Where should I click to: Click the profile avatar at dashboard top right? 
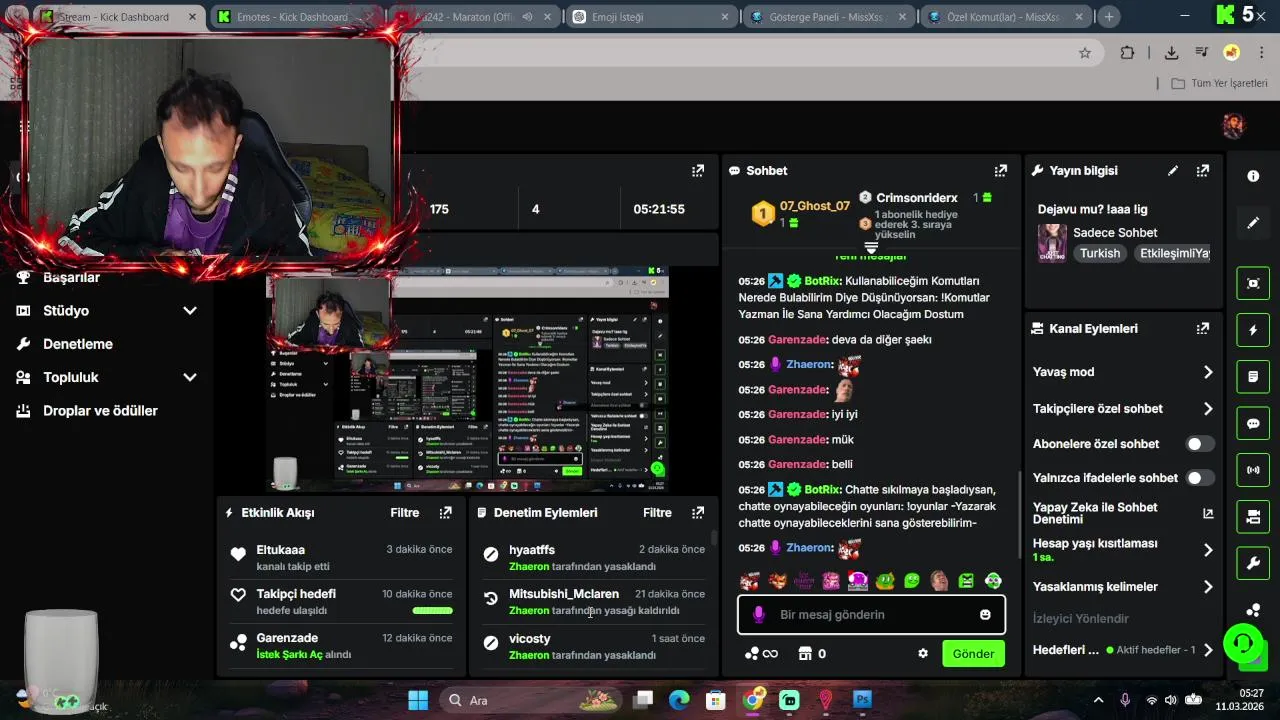1233,126
